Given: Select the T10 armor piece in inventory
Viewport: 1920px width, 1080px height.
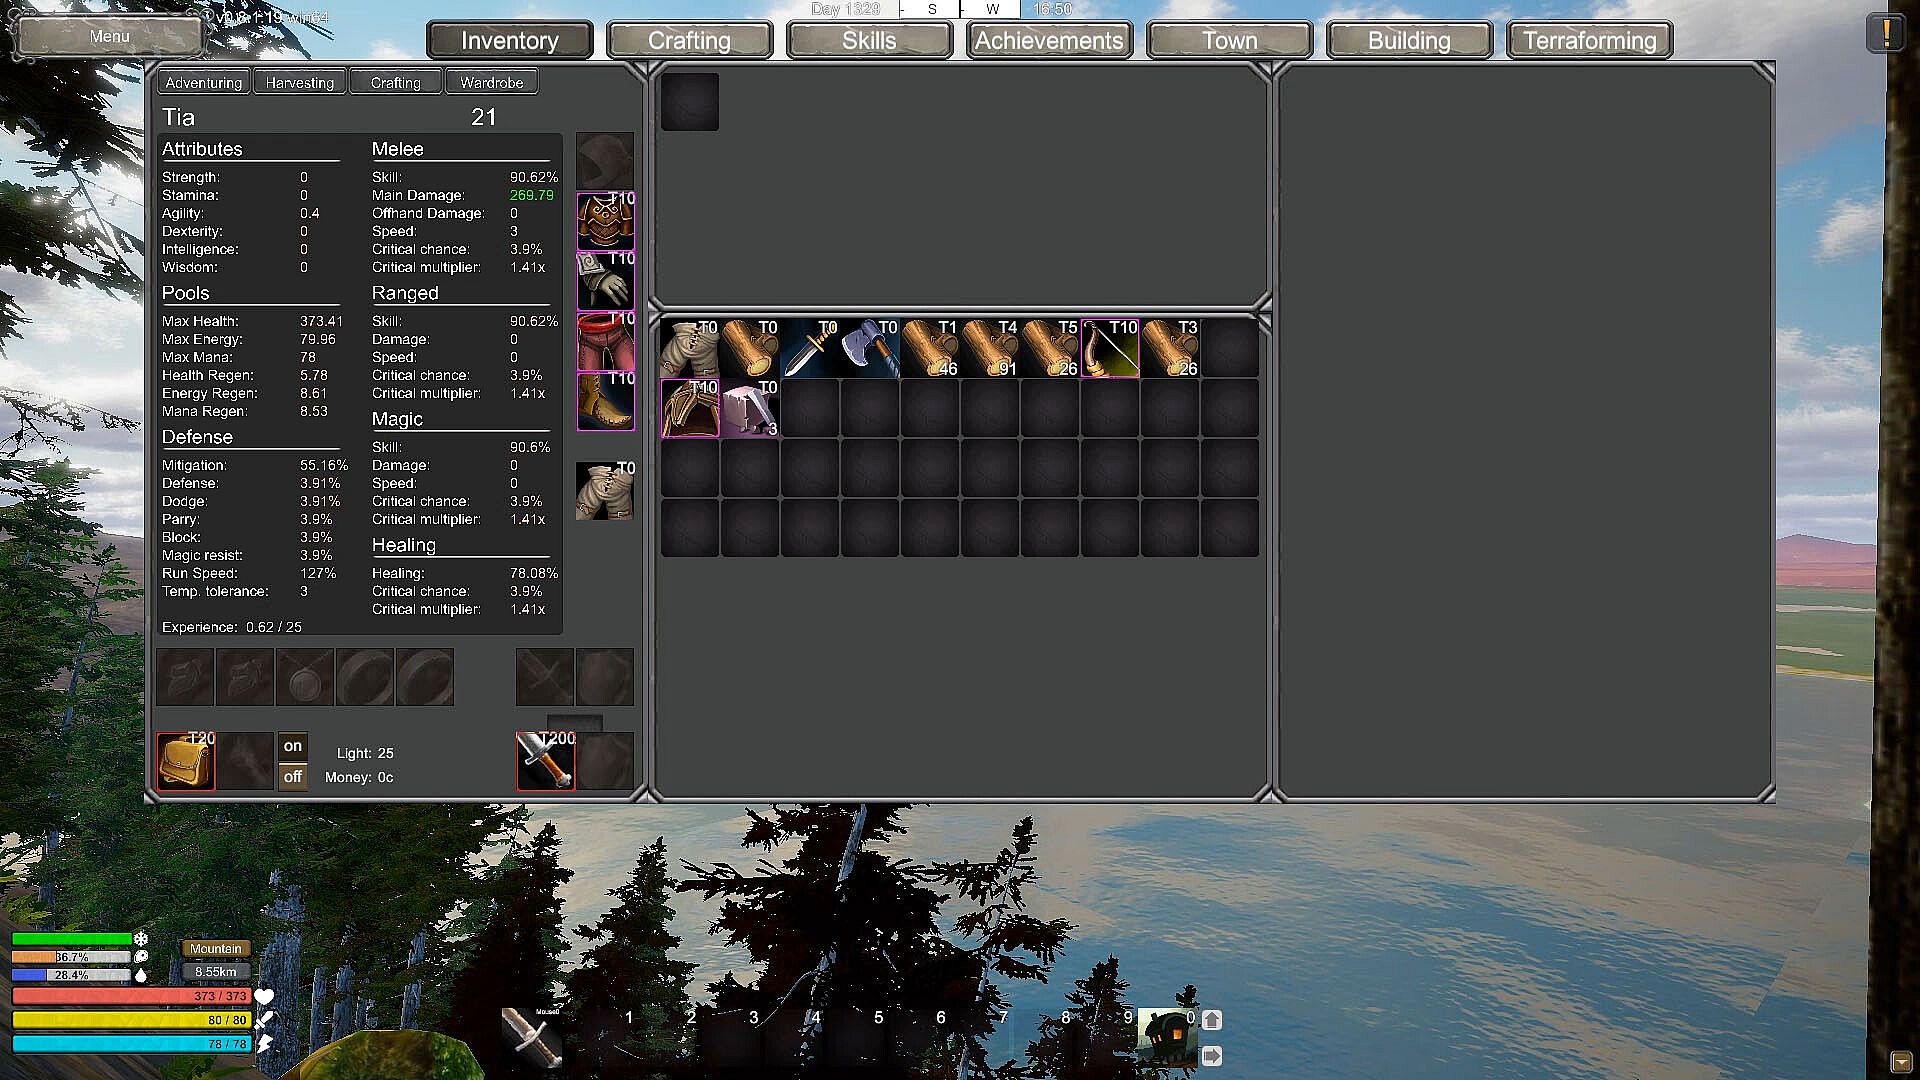Looking at the screenshot, I should click(689, 409).
